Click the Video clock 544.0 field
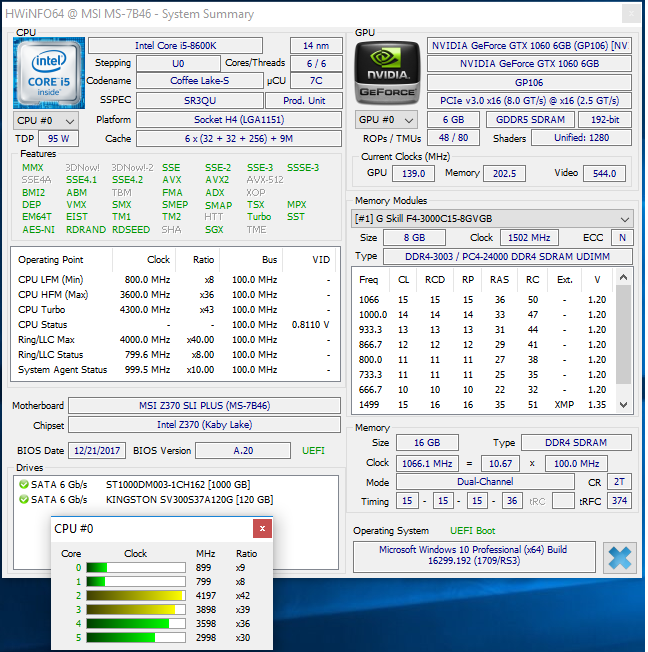The height and width of the screenshot is (652, 648). pyautogui.click(x=604, y=173)
